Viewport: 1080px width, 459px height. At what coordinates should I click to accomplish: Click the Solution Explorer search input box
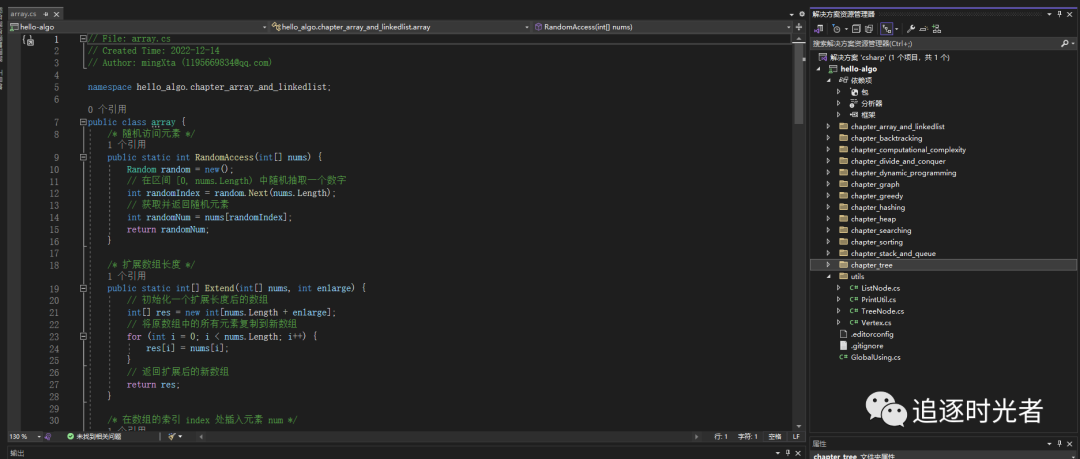930,44
